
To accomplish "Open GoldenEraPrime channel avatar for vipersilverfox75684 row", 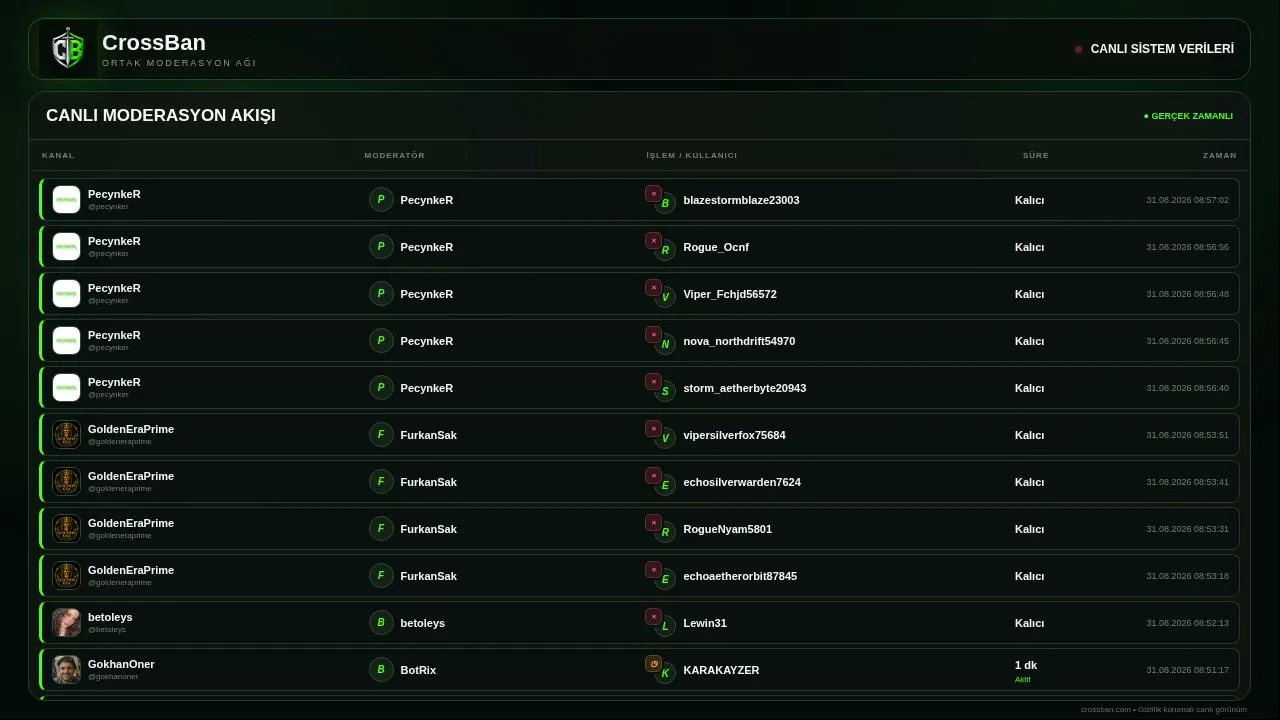I will (x=66, y=434).
